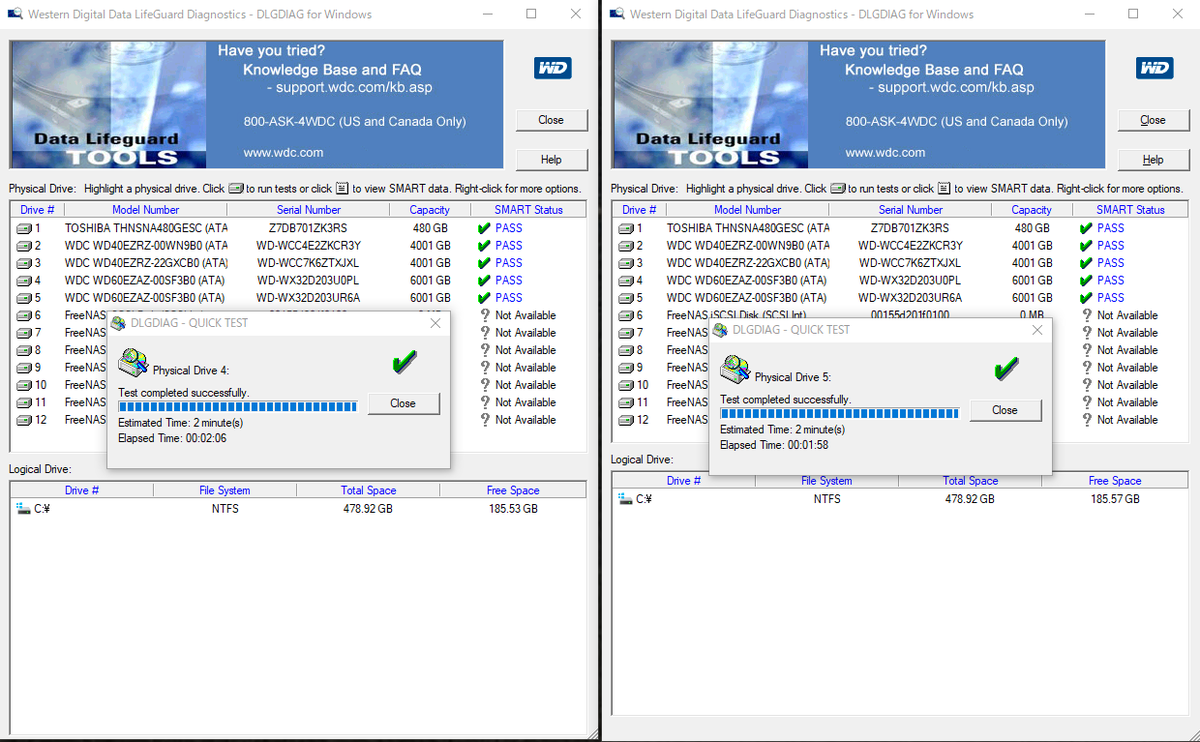Click Not Available status for drive 6, left window
1200x742 pixels.
526,315
